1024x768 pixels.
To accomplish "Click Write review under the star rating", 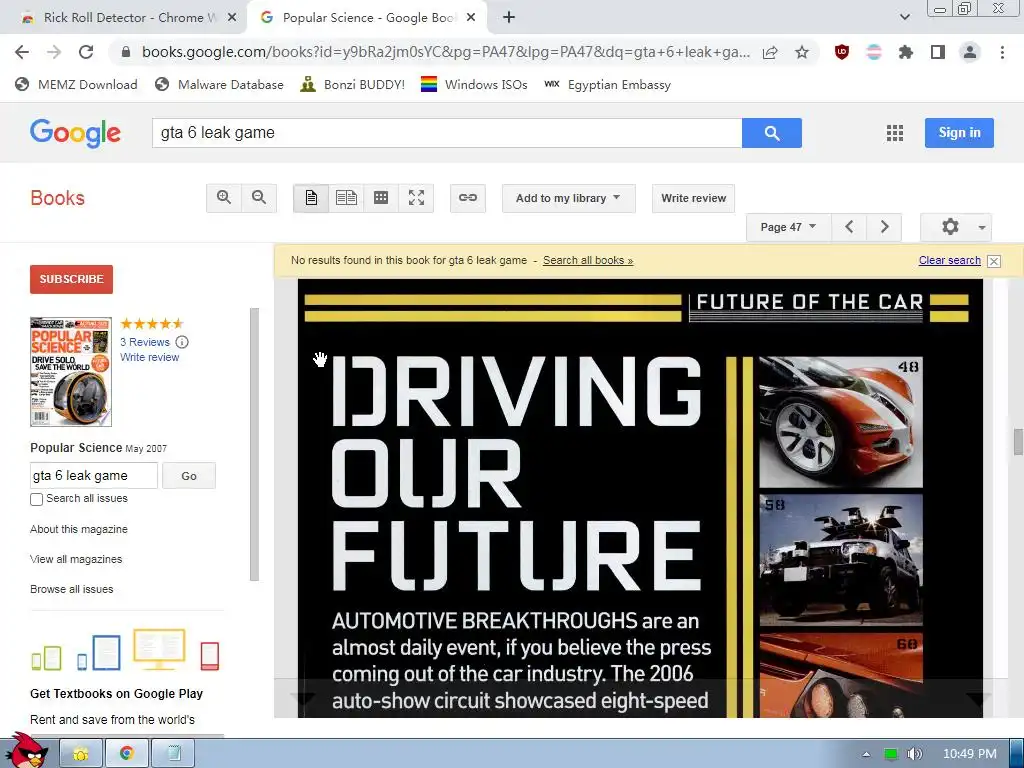I will click(150, 357).
